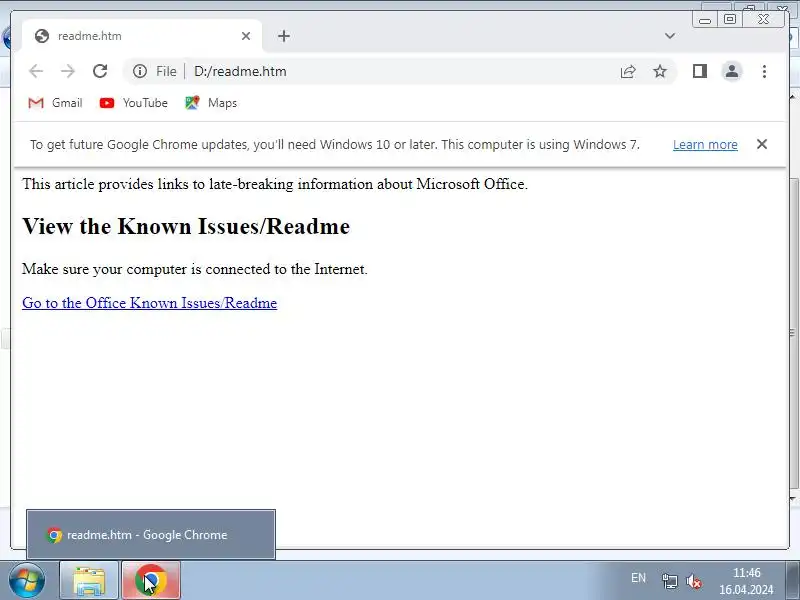Minimize the Chrome window
Image resolution: width=800 pixels, height=600 pixels.
pyautogui.click(x=705, y=20)
